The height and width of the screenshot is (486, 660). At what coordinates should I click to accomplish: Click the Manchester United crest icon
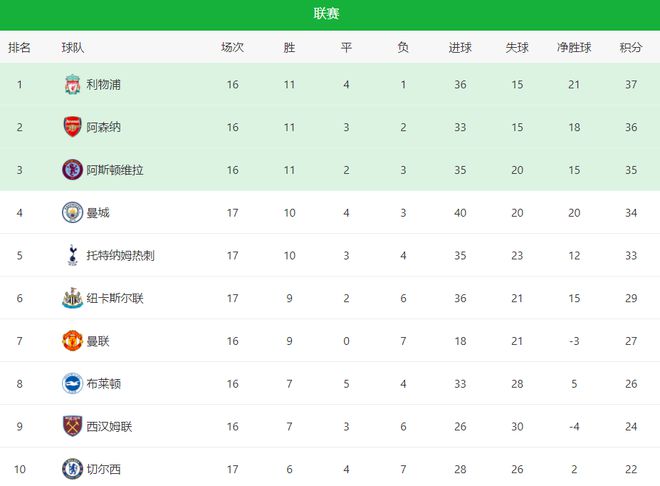pos(72,341)
